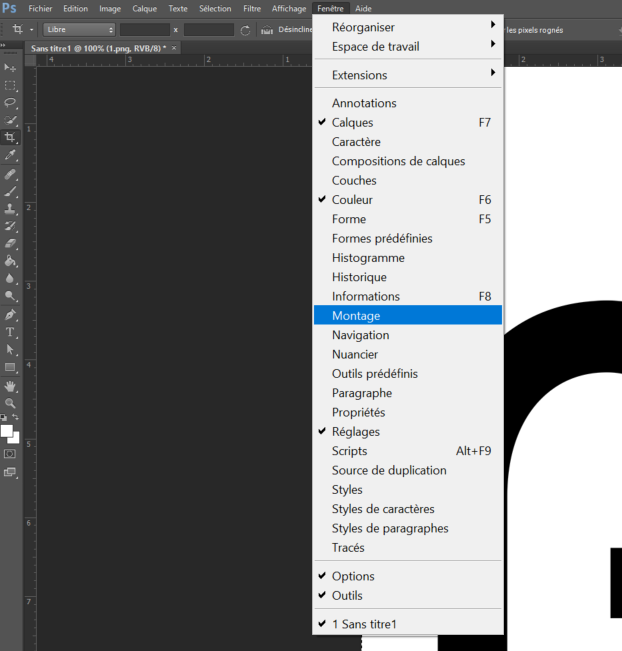The image size is (622, 651).
Task: Select the Brush tool
Action: [10, 191]
